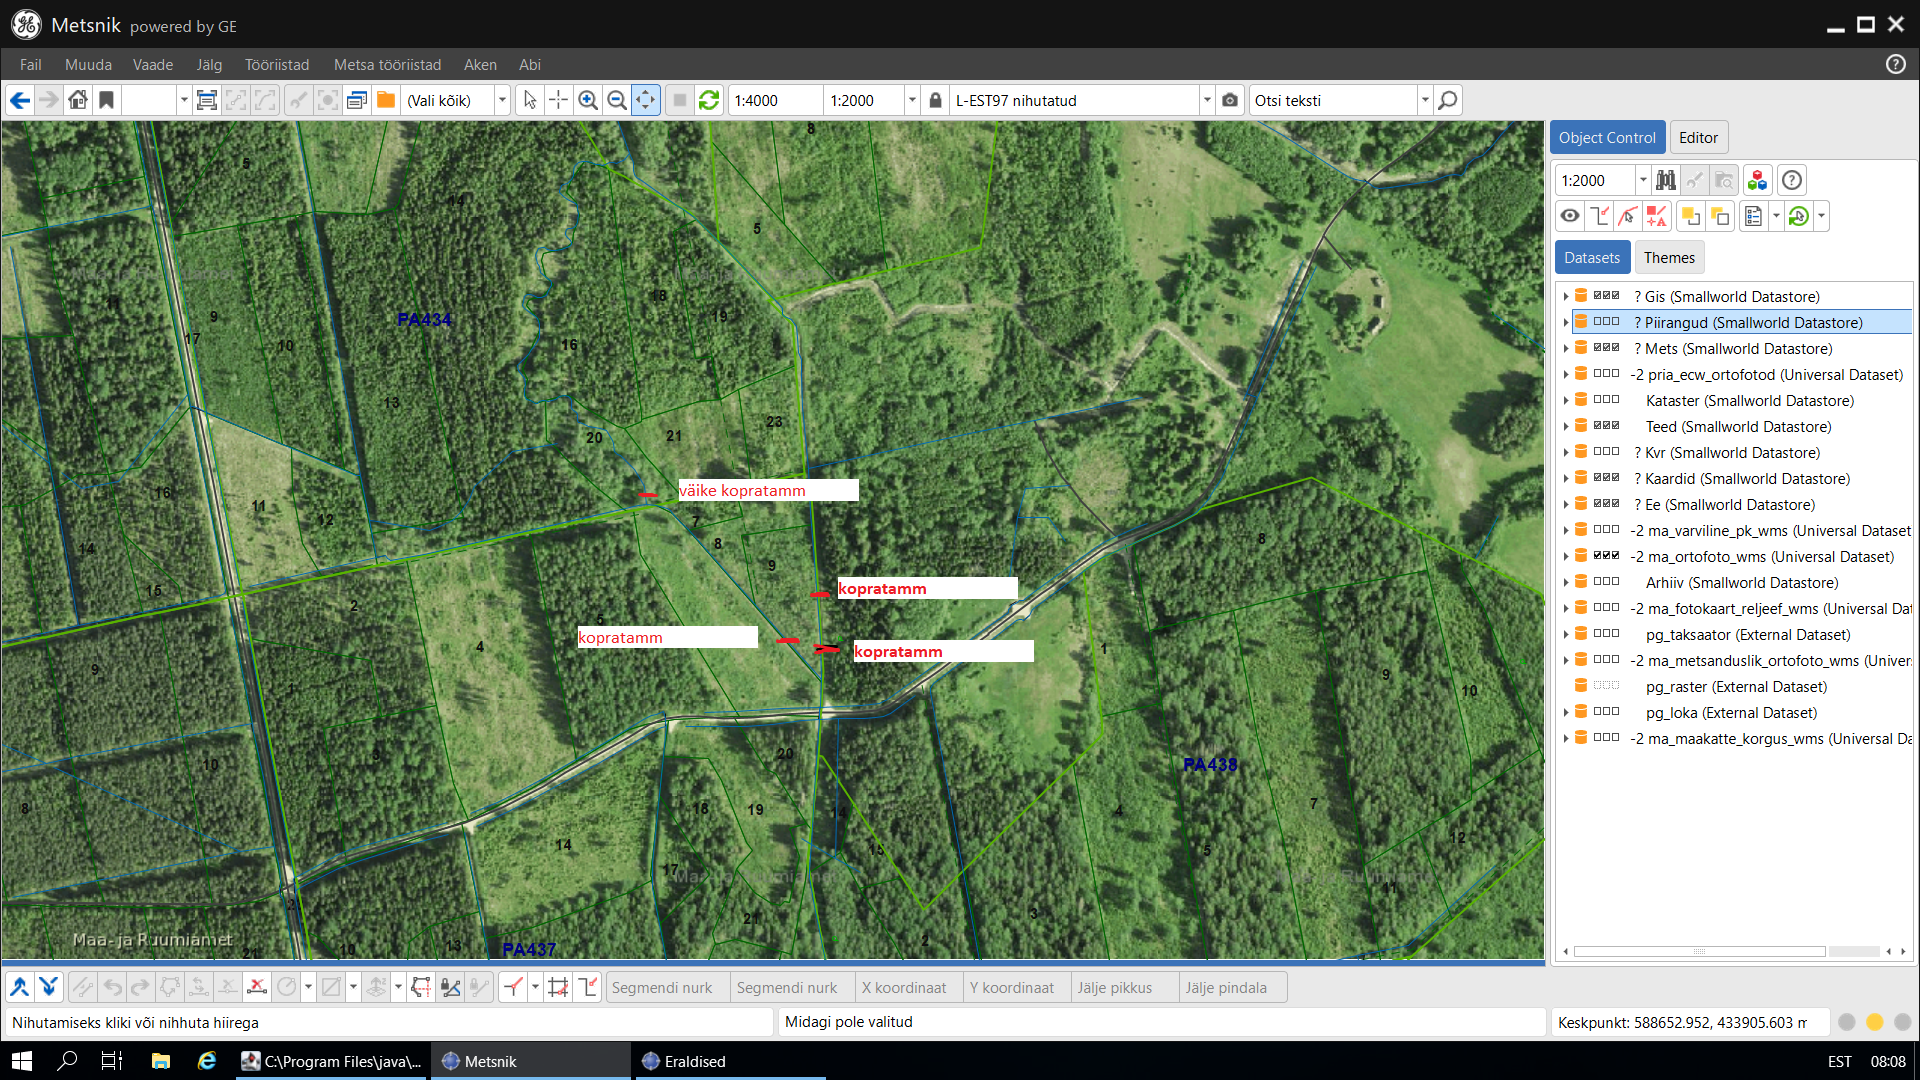Toggle visibility boxes of ma_ortofoto_wms dataset
The width and height of the screenshot is (1920, 1080).
pyautogui.click(x=1606, y=556)
